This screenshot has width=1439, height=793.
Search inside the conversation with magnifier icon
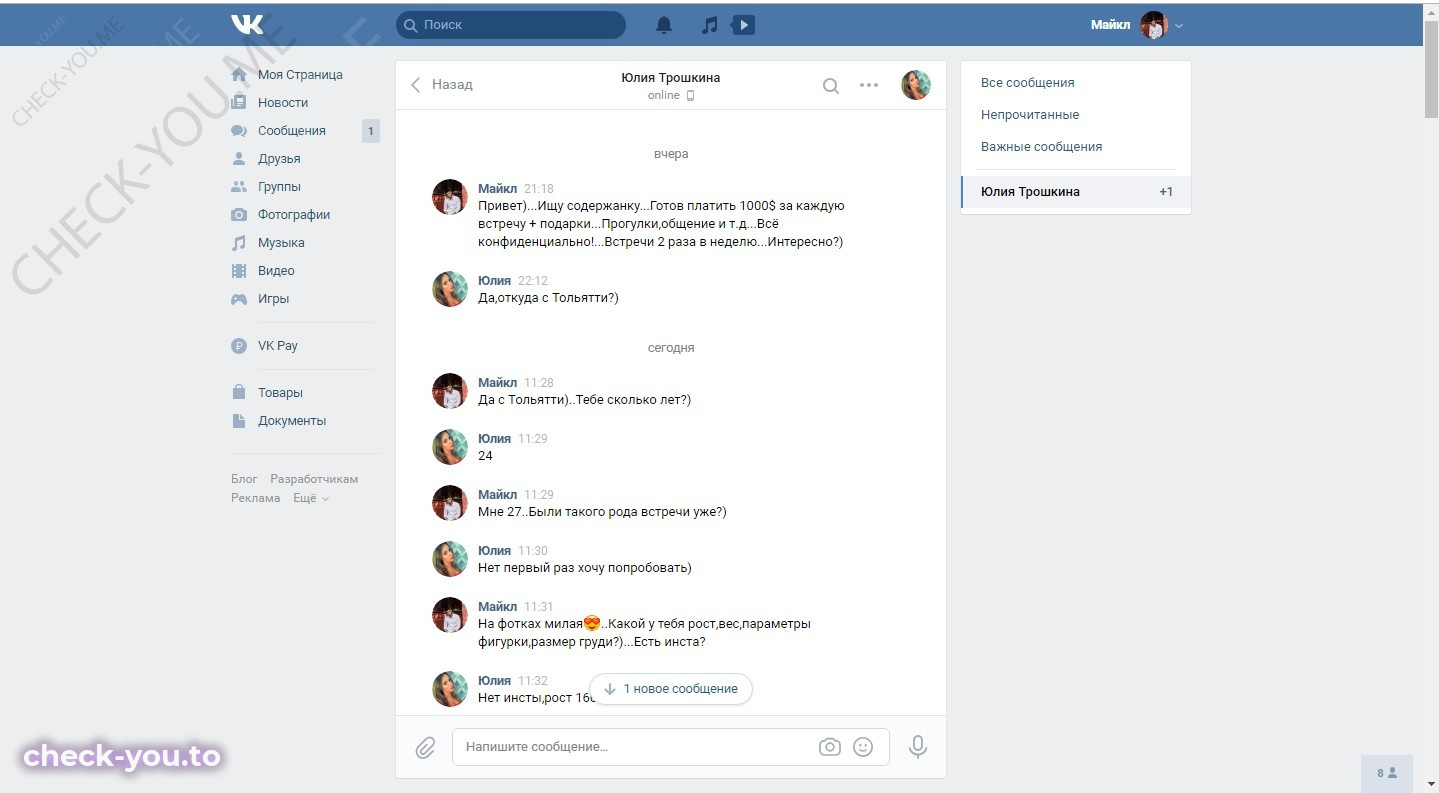click(x=830, y=86)
